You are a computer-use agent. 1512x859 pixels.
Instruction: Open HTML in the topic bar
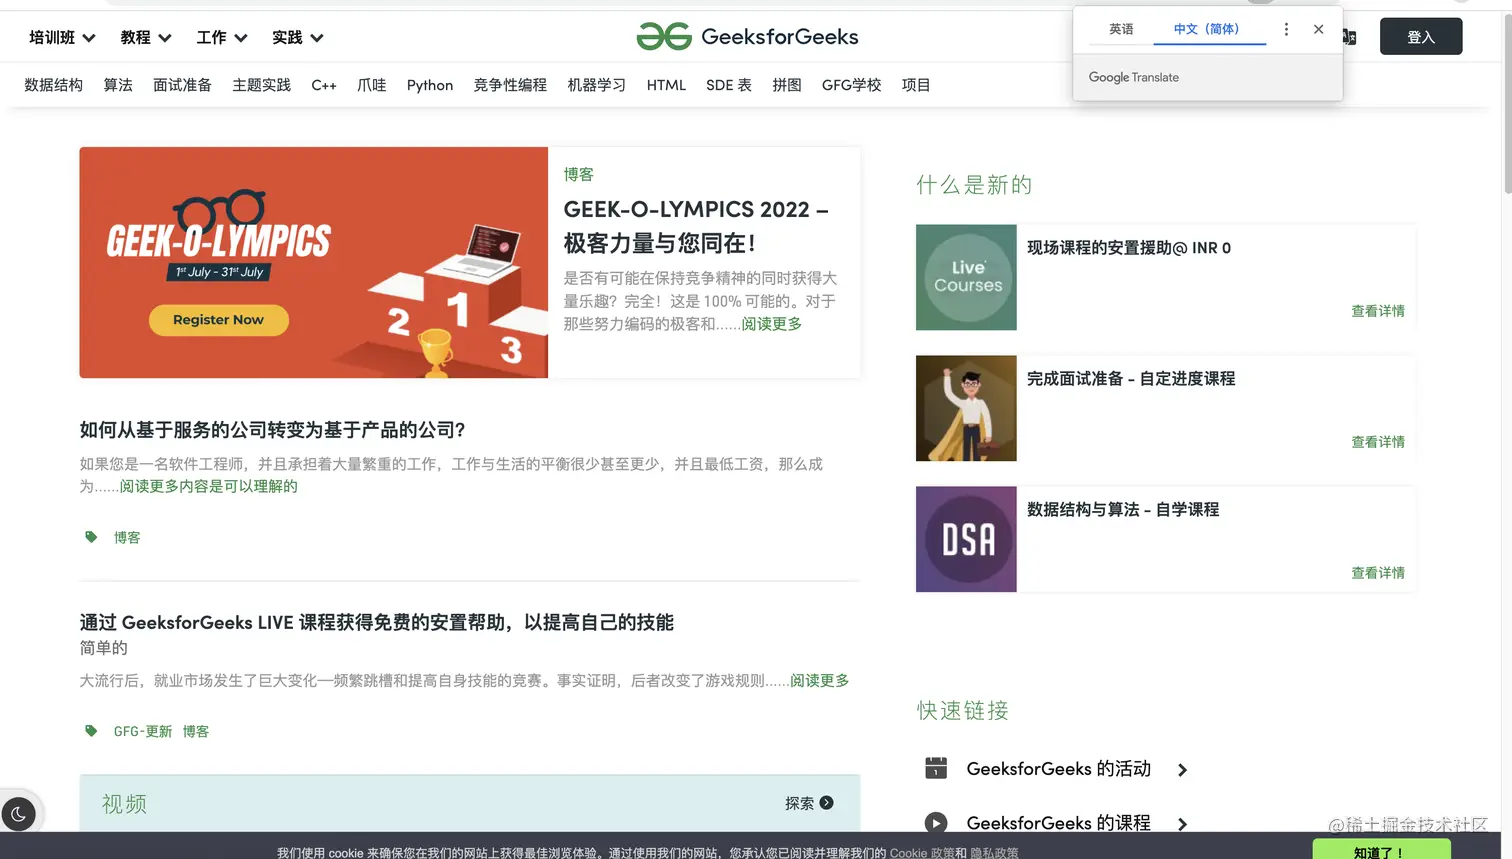[x=666, y=85]
